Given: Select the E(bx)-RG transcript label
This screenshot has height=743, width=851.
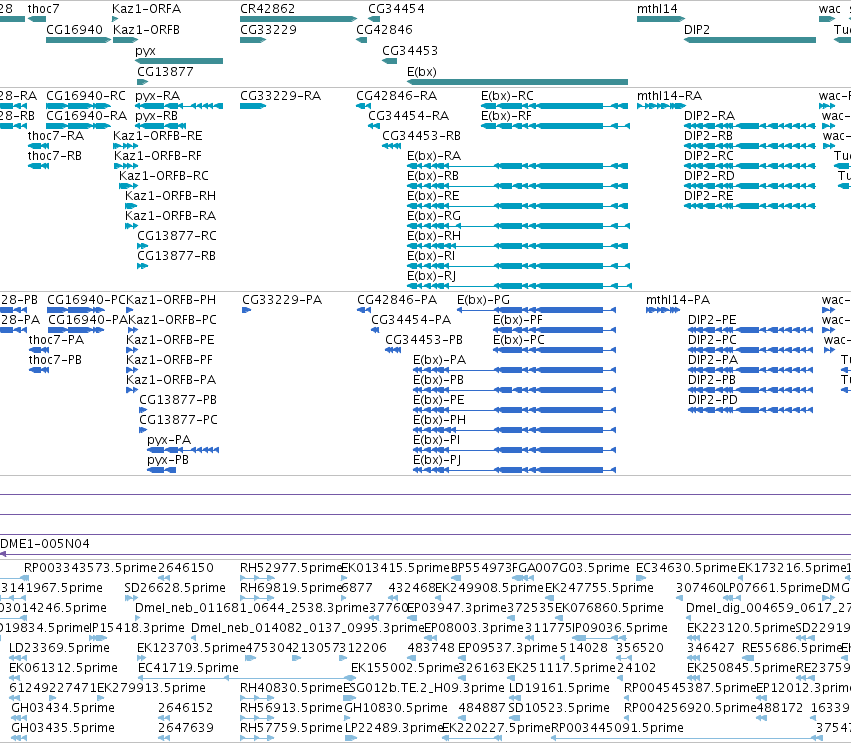Looking at the screenshot, I should [434, 215].
